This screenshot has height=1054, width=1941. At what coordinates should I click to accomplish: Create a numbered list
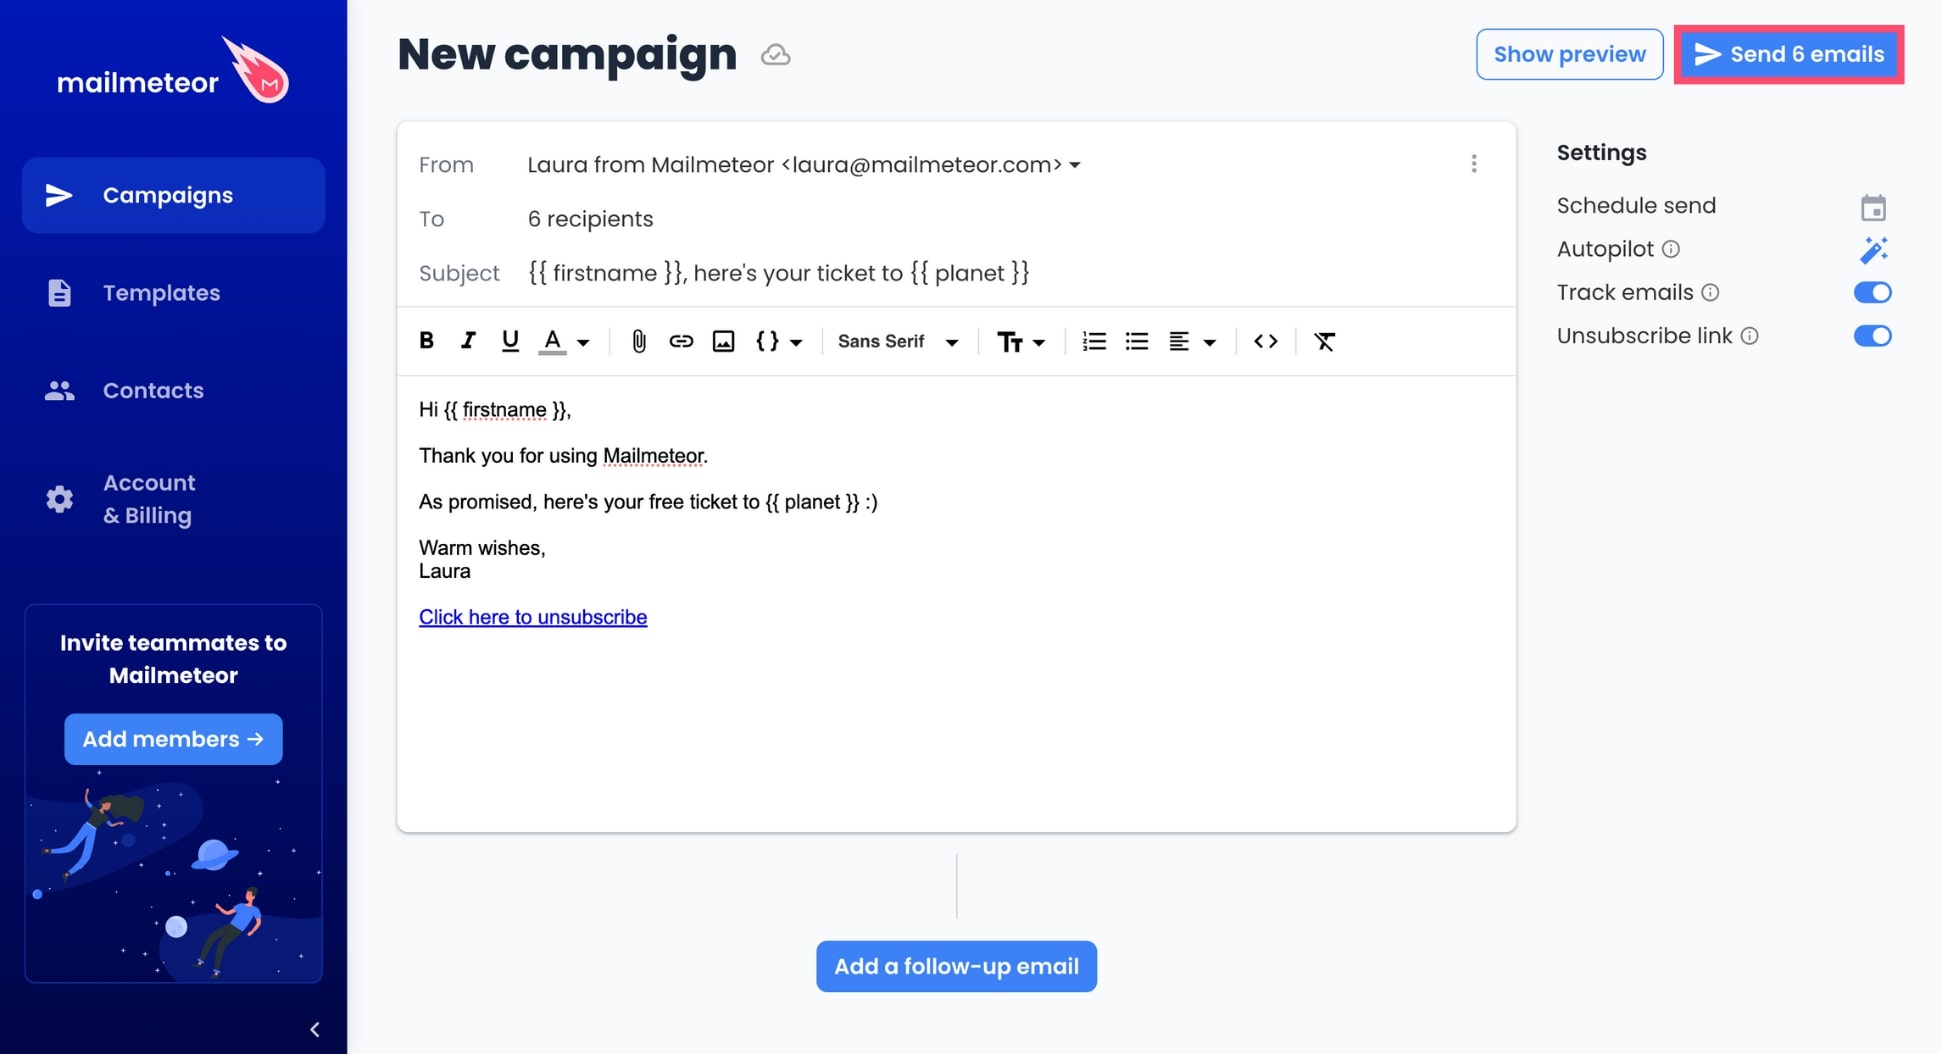[1094, 341]
